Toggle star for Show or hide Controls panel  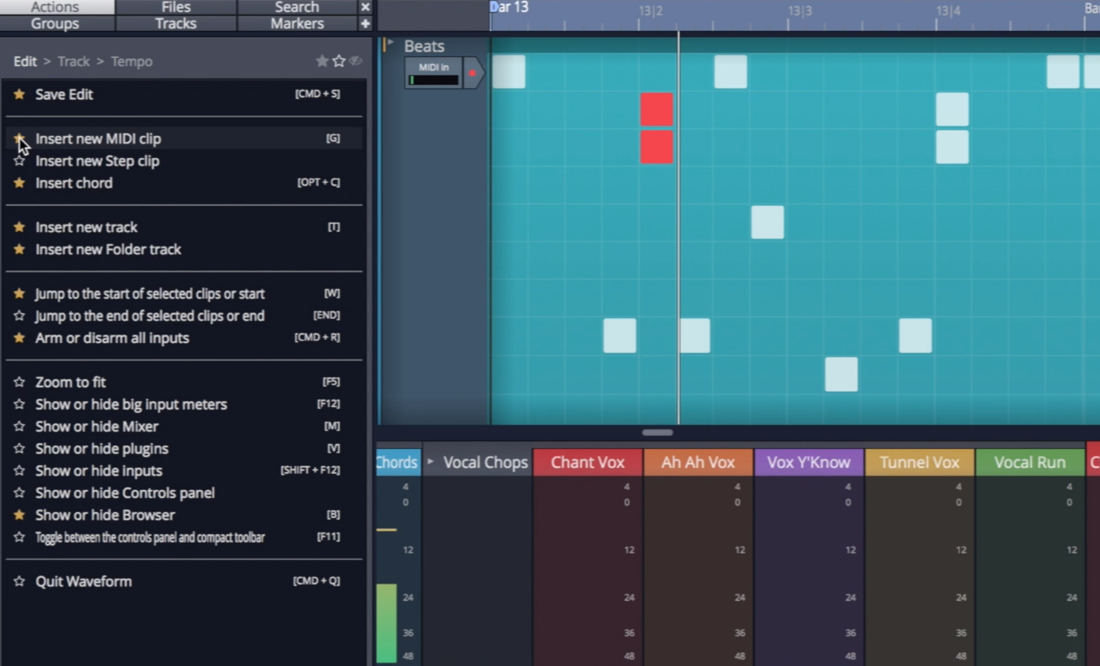click(x=19, y=493)
